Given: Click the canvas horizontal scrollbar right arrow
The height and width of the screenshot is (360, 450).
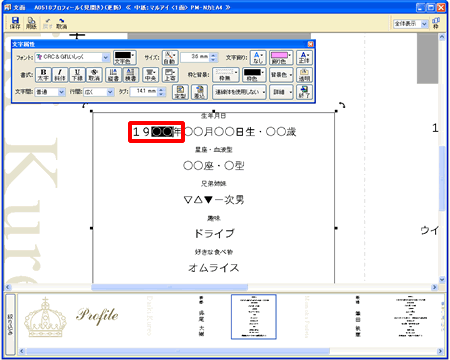Looking at the screenshot, I should click(434, 287).
